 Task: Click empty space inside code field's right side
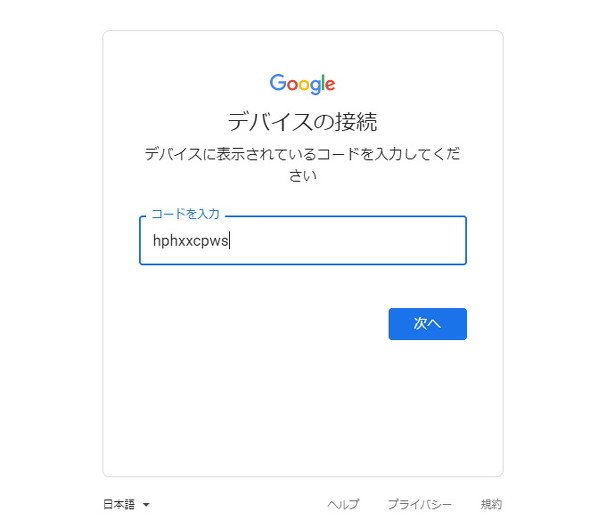pyautogui.click(x=376, y=240)
